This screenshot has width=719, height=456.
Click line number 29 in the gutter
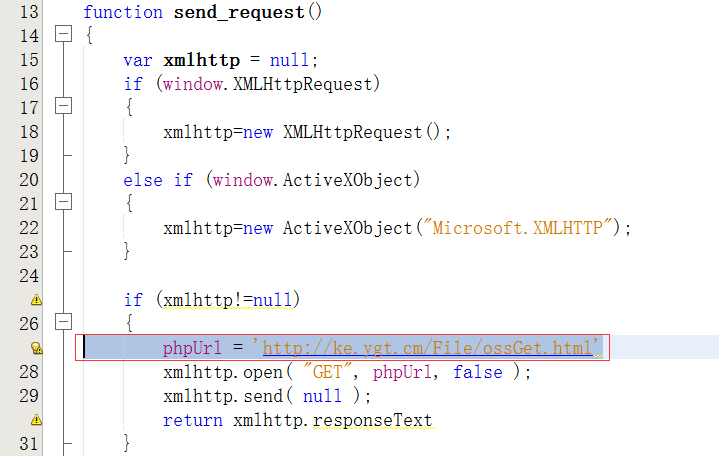pyautogui.click(x=29, y=396)
